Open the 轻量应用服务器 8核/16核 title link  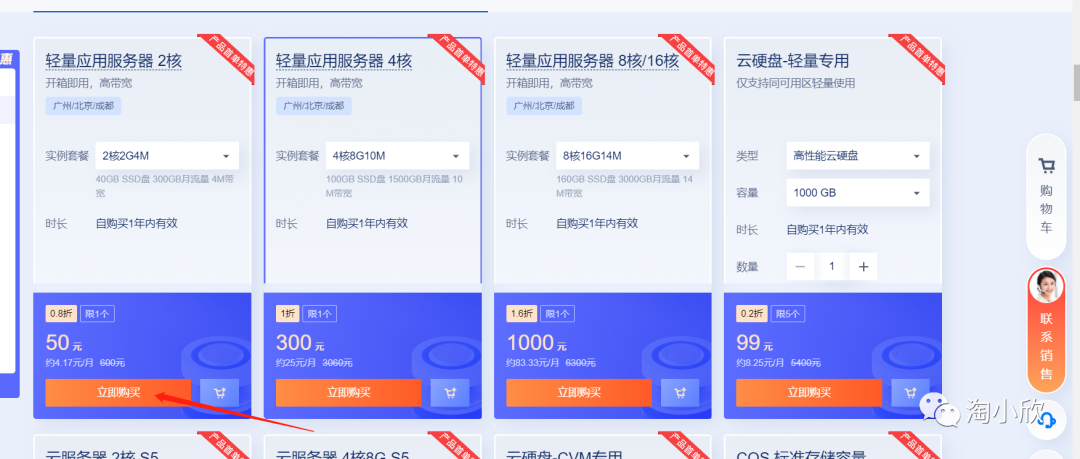tap(592, 61)
